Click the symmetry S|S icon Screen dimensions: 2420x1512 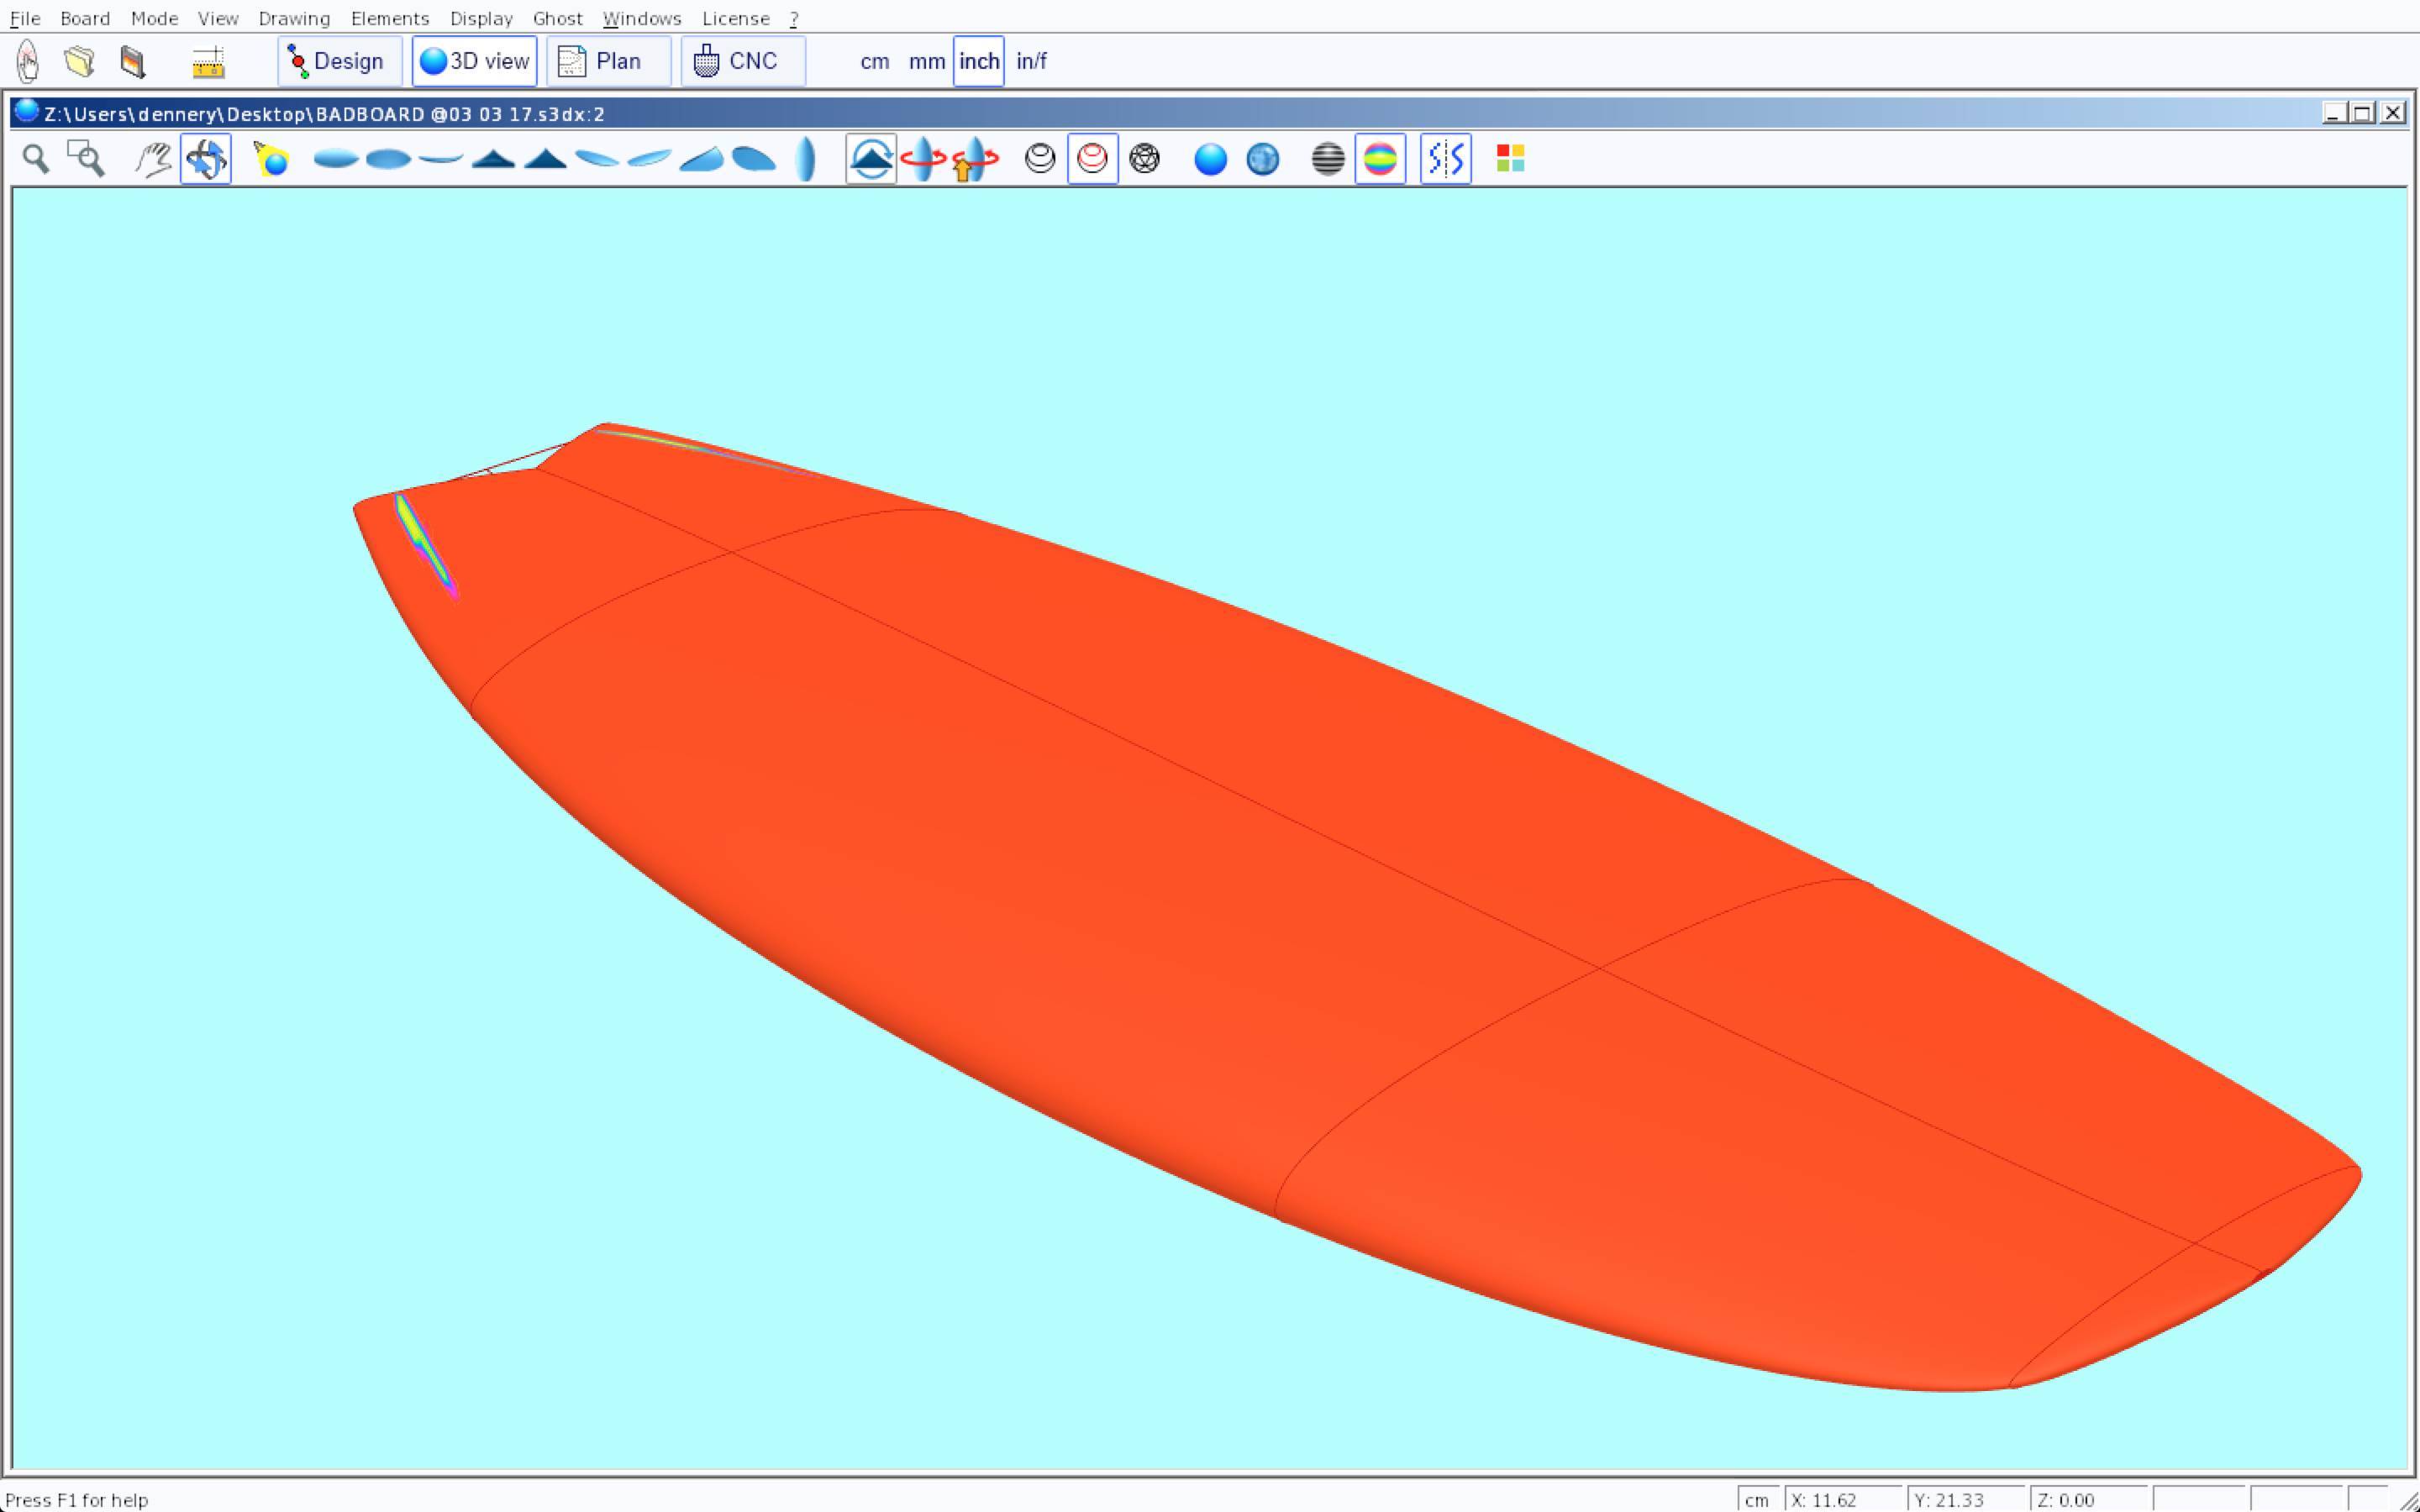tap(1445, 159)
